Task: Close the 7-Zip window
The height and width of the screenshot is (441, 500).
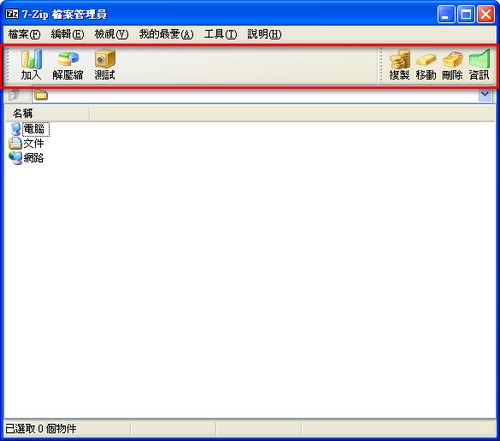Action: point(486,14)
